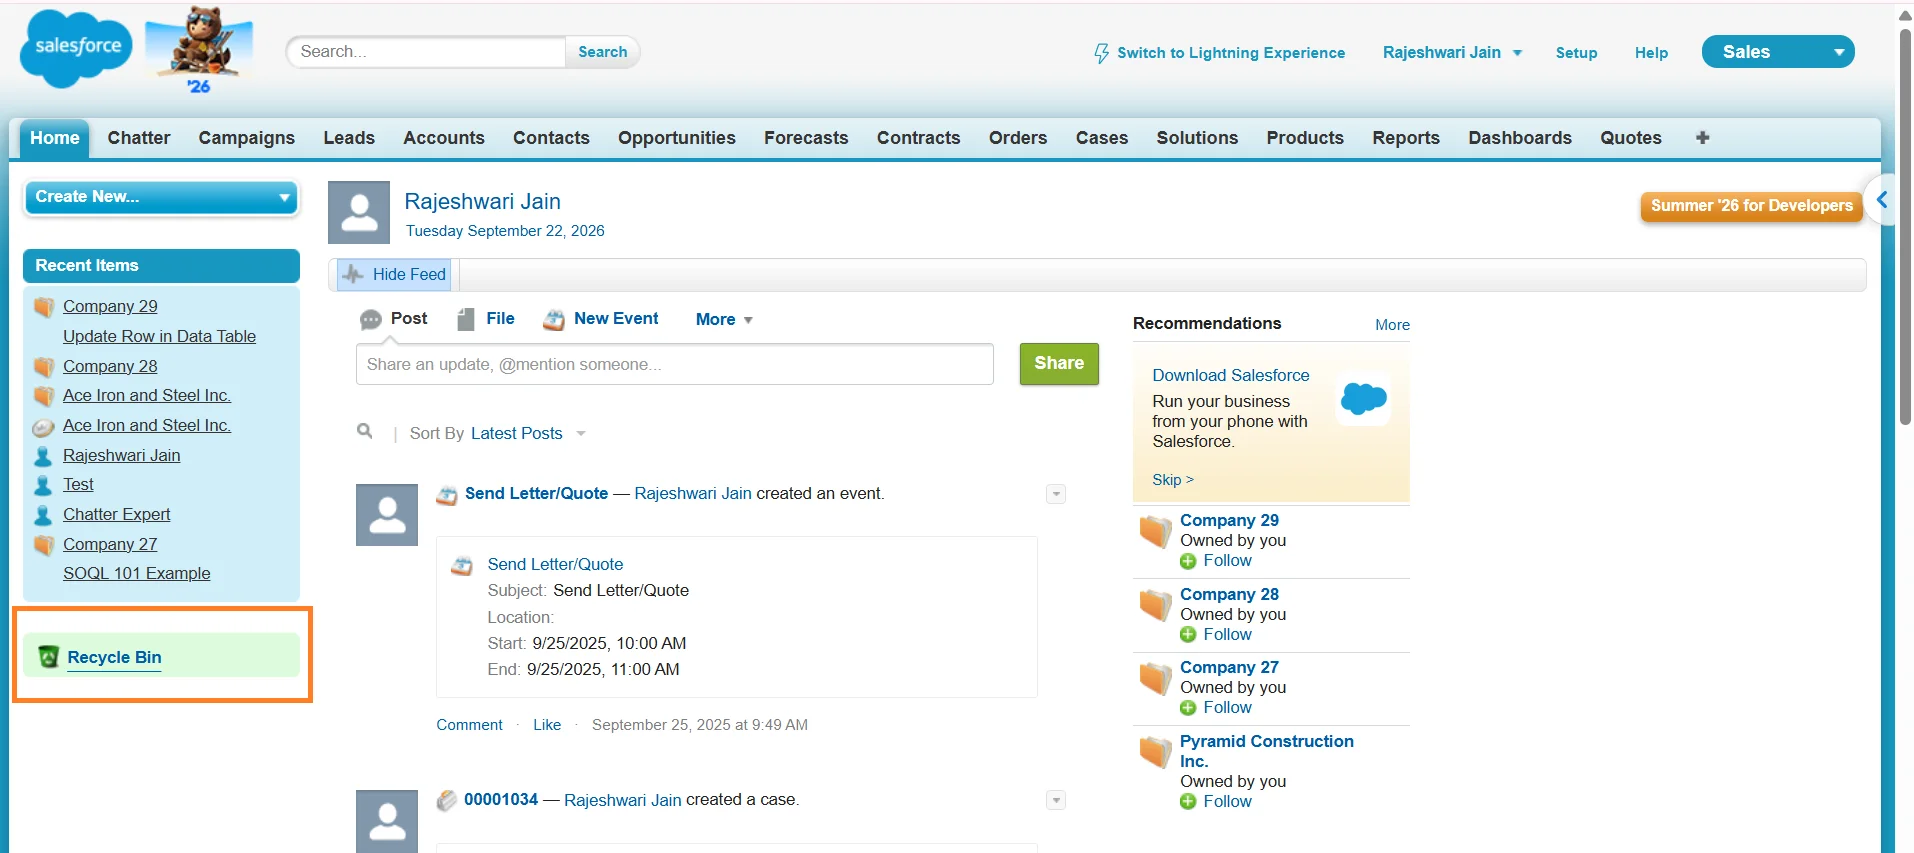Click the Recycle Bin icon
Viewport: 1914px width, 853px height.
coord(49,657)
